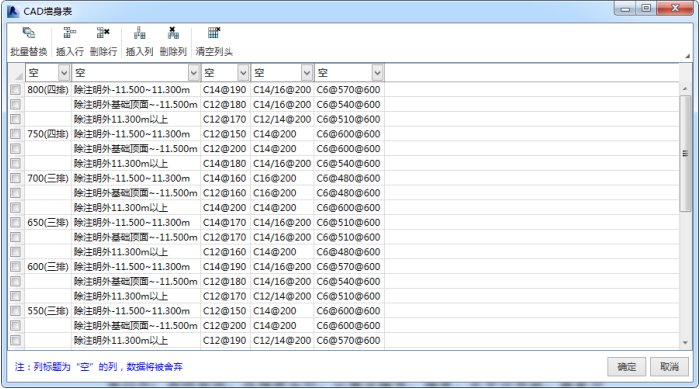Select cell 650(三排)
Viewport: 700px width, 389px height.
[48, 222]
